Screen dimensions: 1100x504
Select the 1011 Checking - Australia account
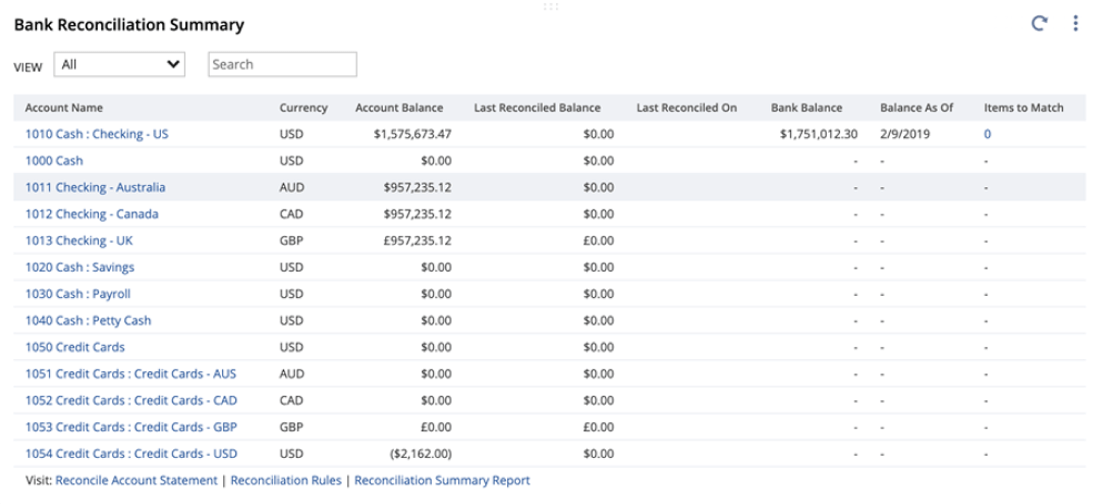[95, 187]
